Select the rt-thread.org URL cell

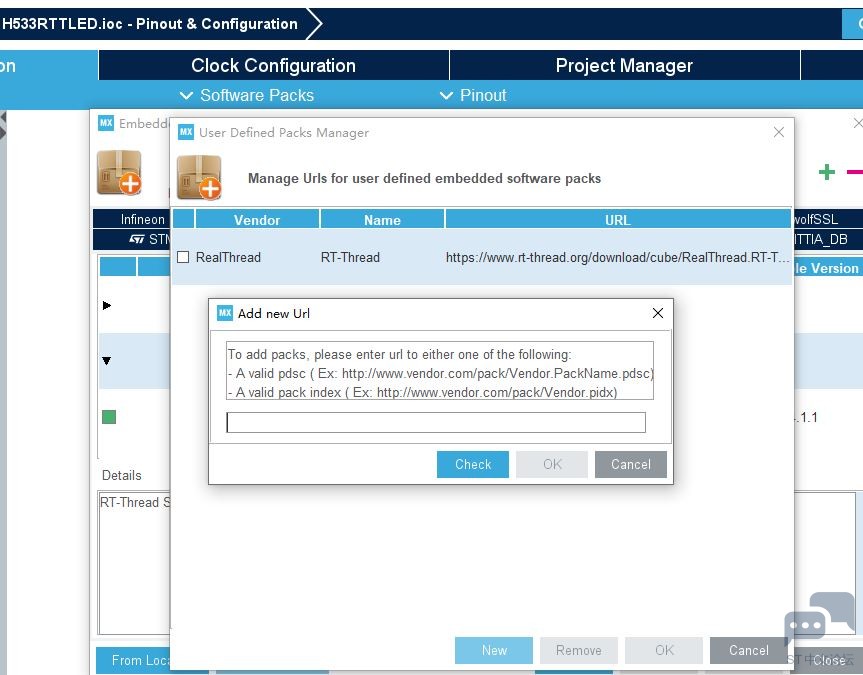618,257
